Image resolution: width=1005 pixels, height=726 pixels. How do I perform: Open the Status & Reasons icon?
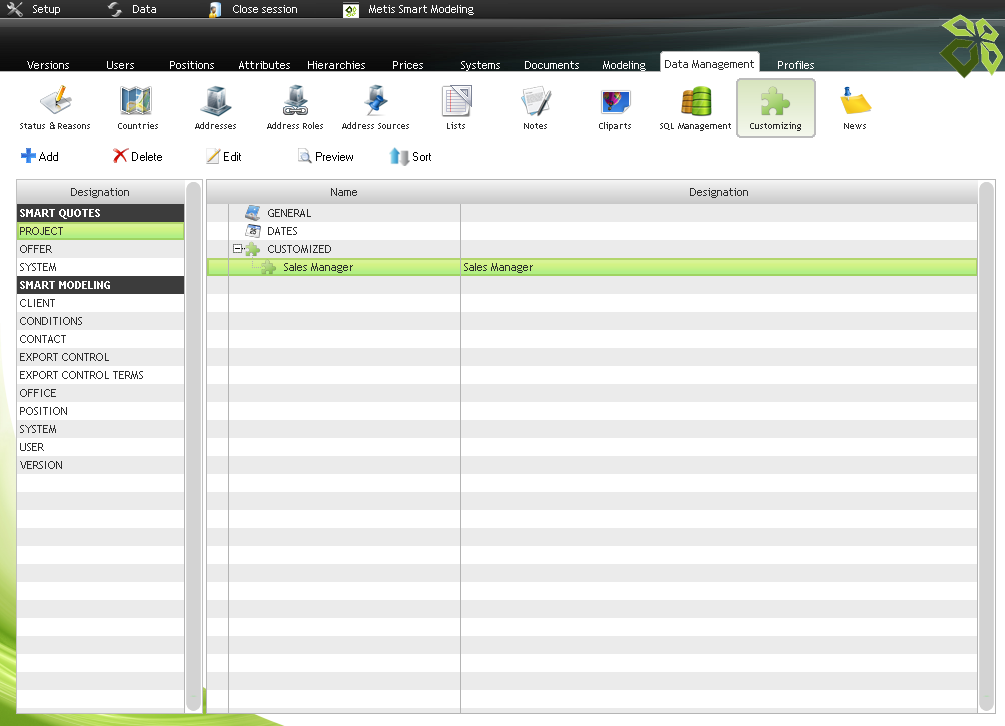click(55, 103)
